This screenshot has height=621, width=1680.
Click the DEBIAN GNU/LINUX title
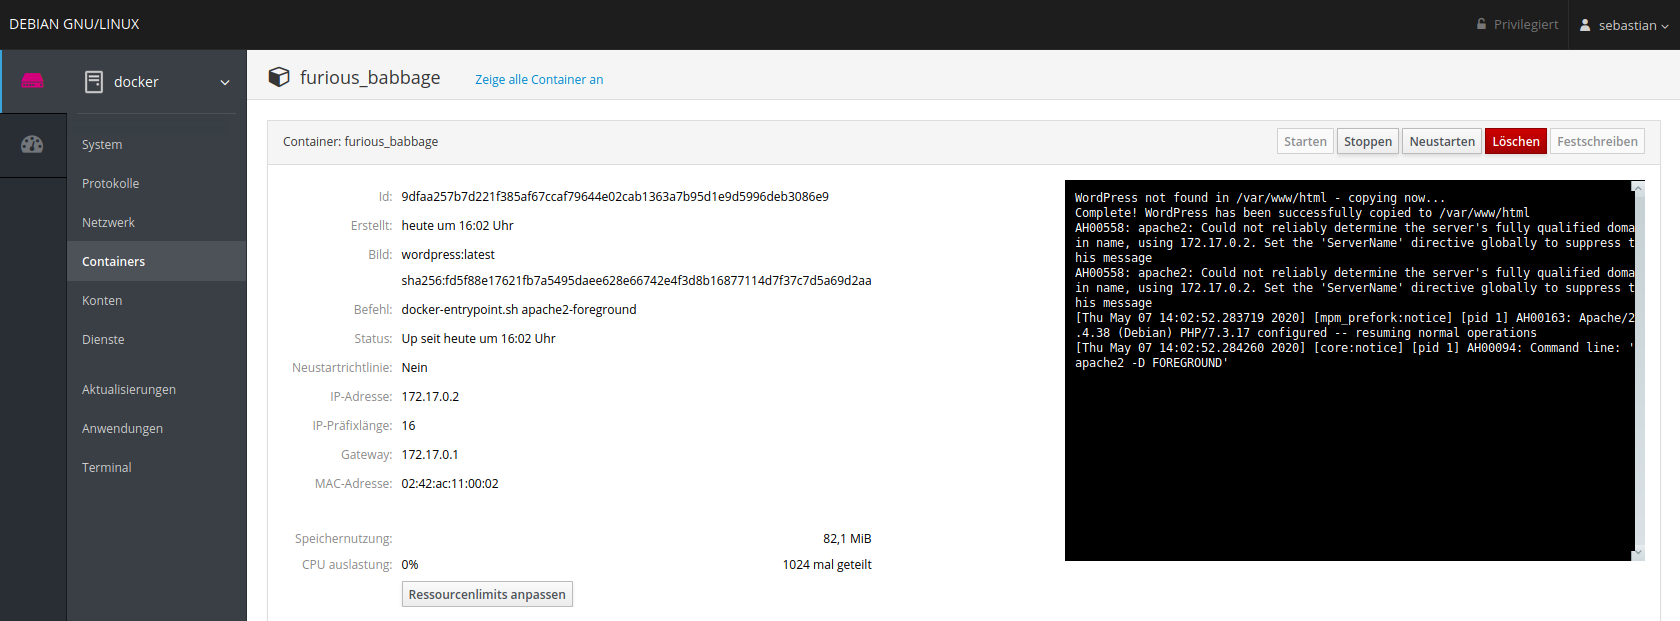pos(74,24)
